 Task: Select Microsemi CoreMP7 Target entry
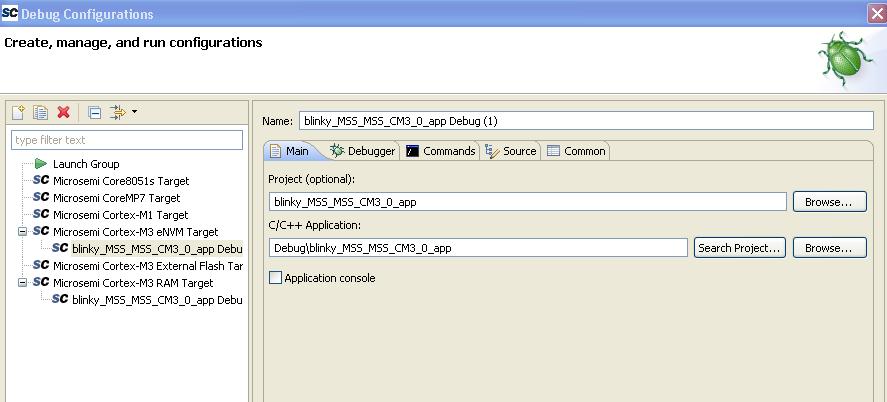[x=116, y=198]
